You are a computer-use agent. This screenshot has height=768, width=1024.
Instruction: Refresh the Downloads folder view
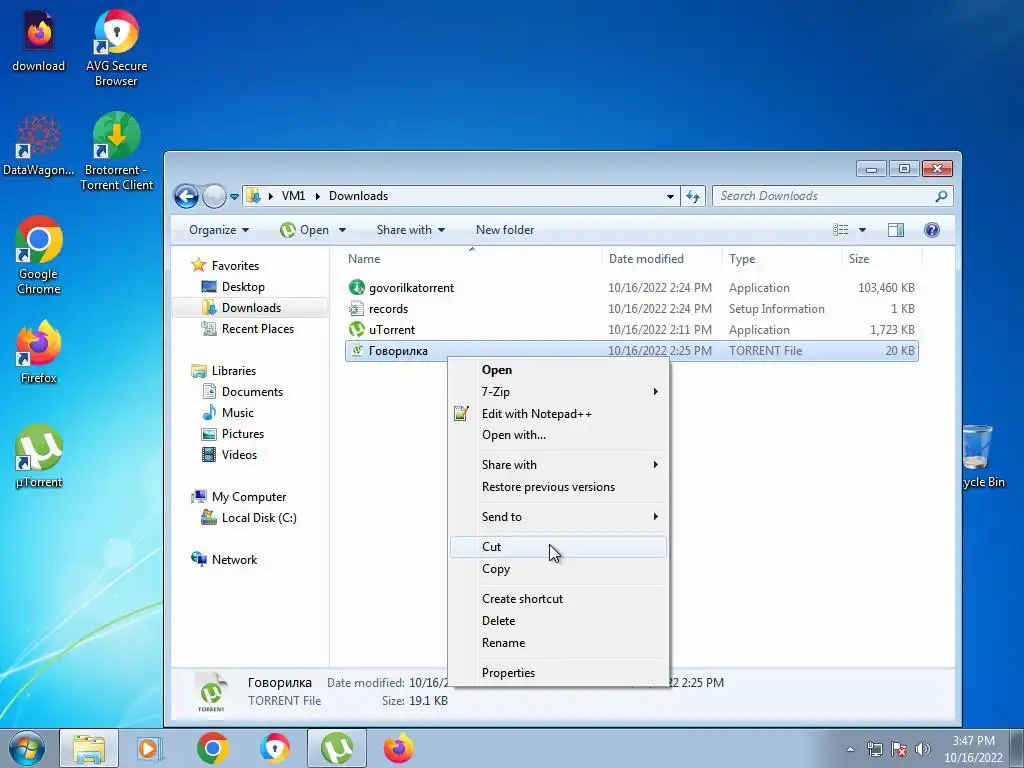click(x=693, y=196)
